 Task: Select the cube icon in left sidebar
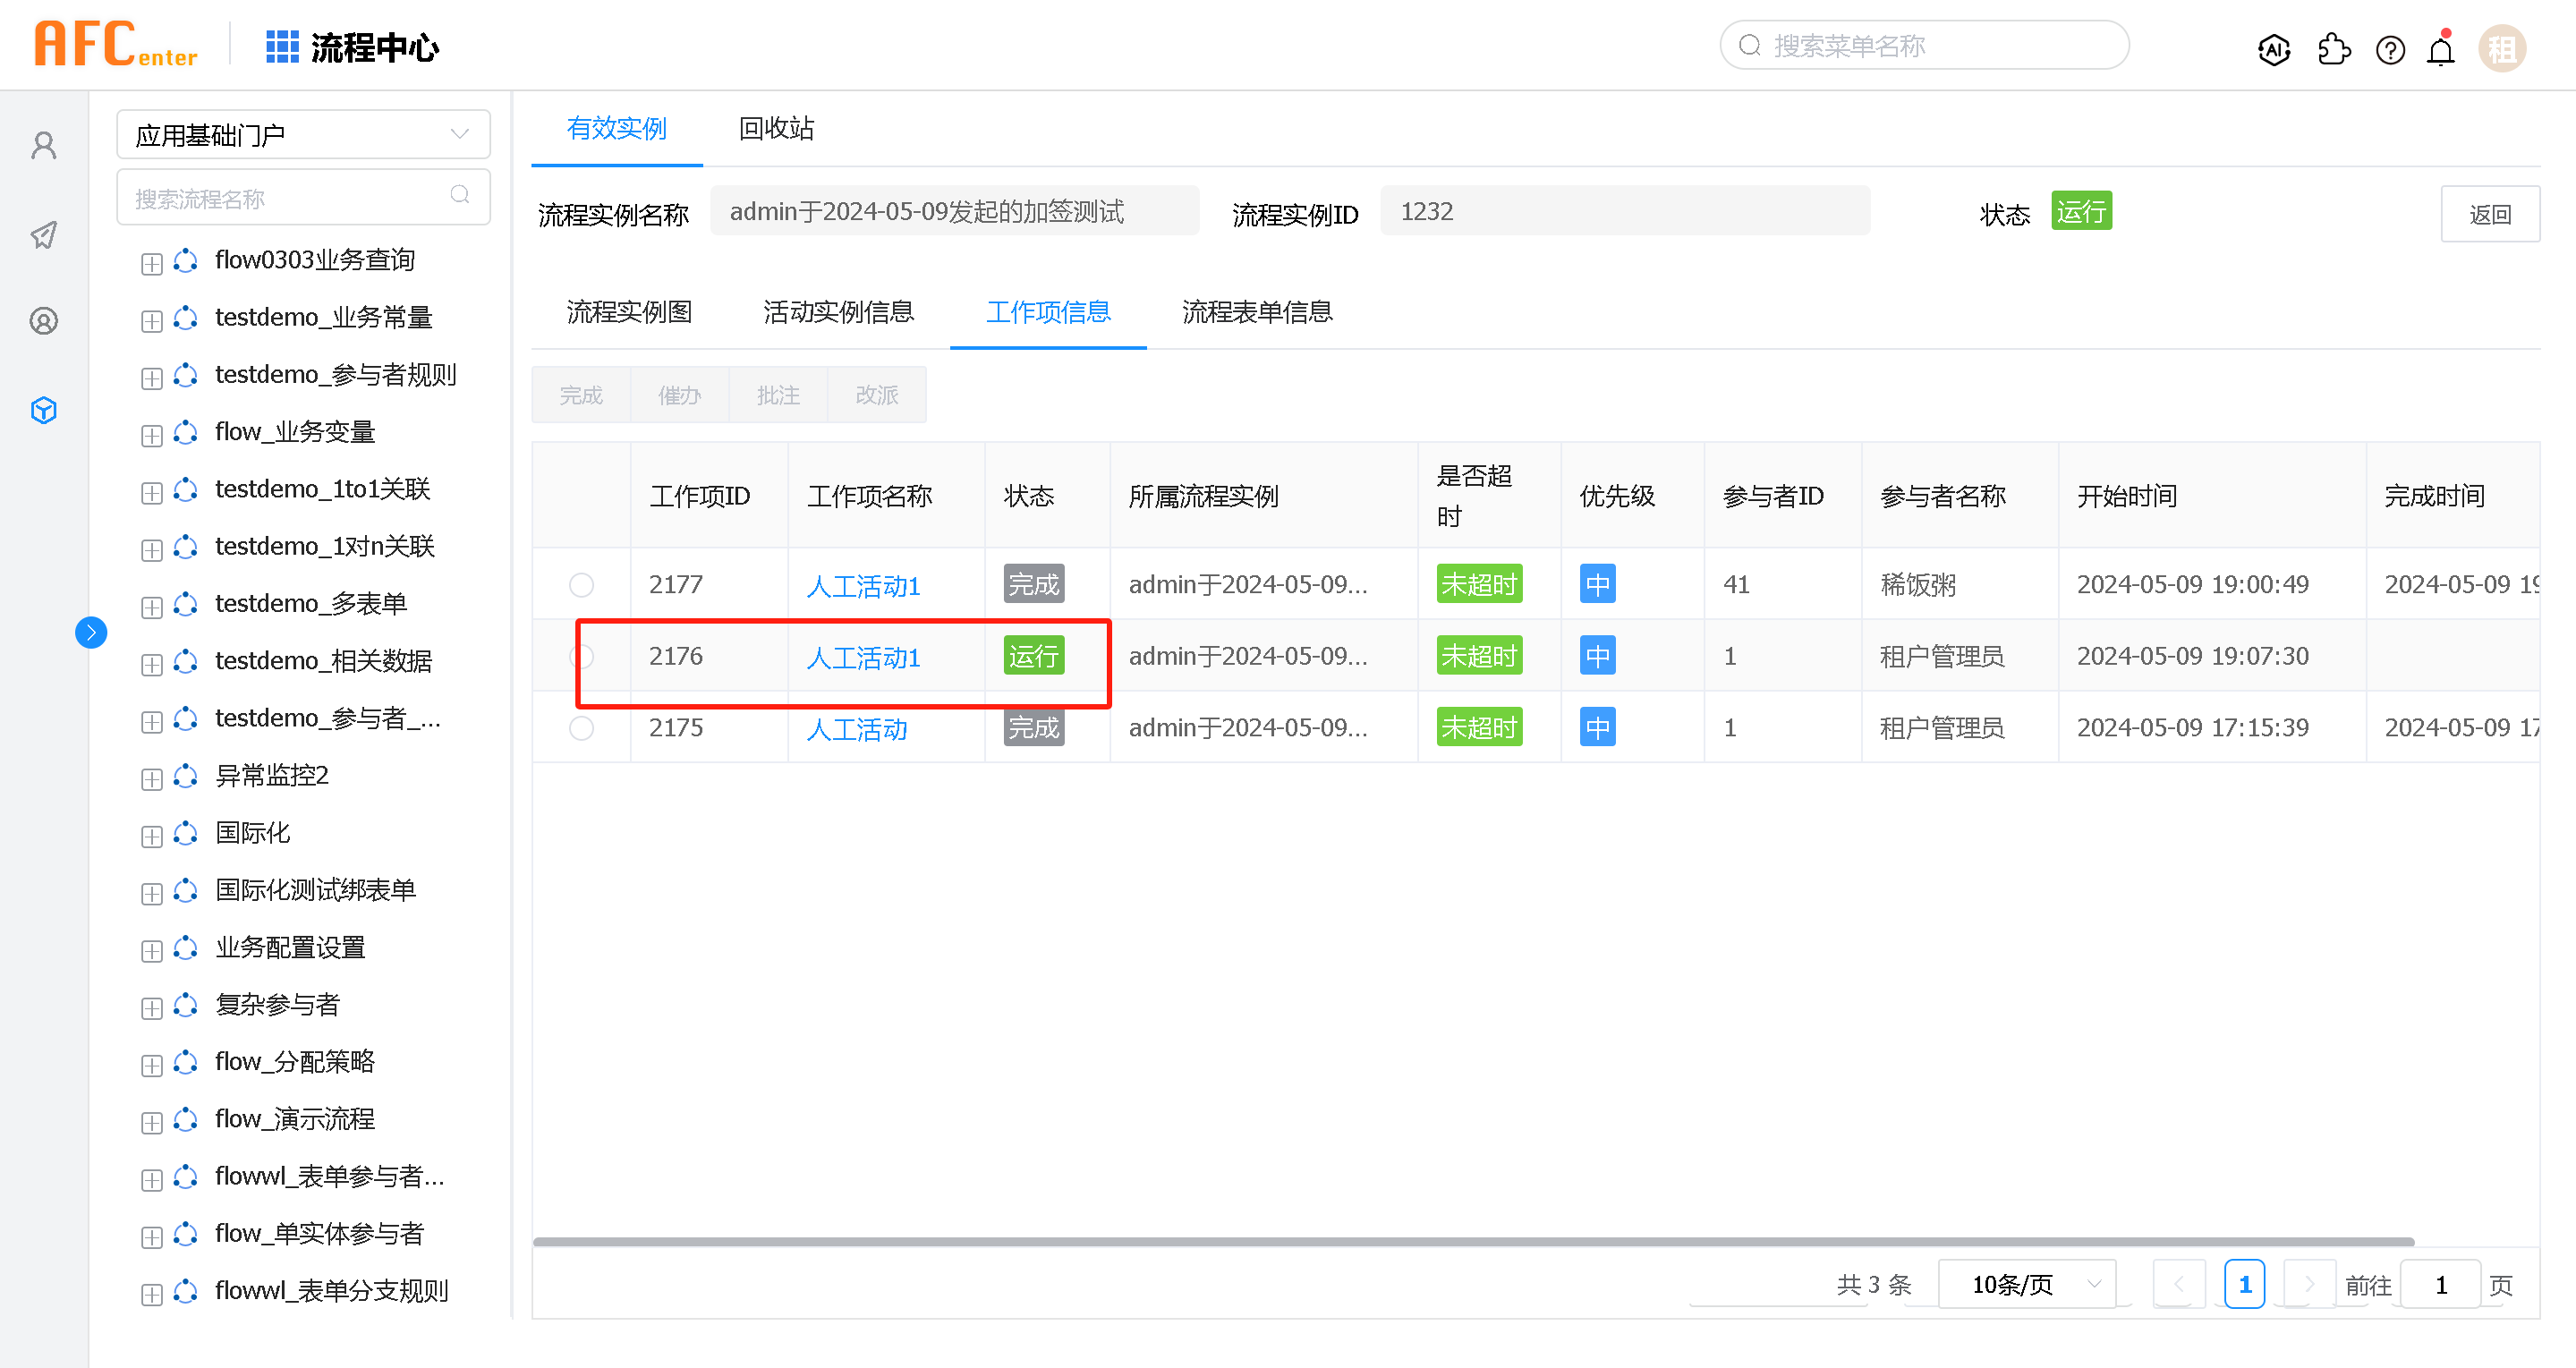(44, 410)
